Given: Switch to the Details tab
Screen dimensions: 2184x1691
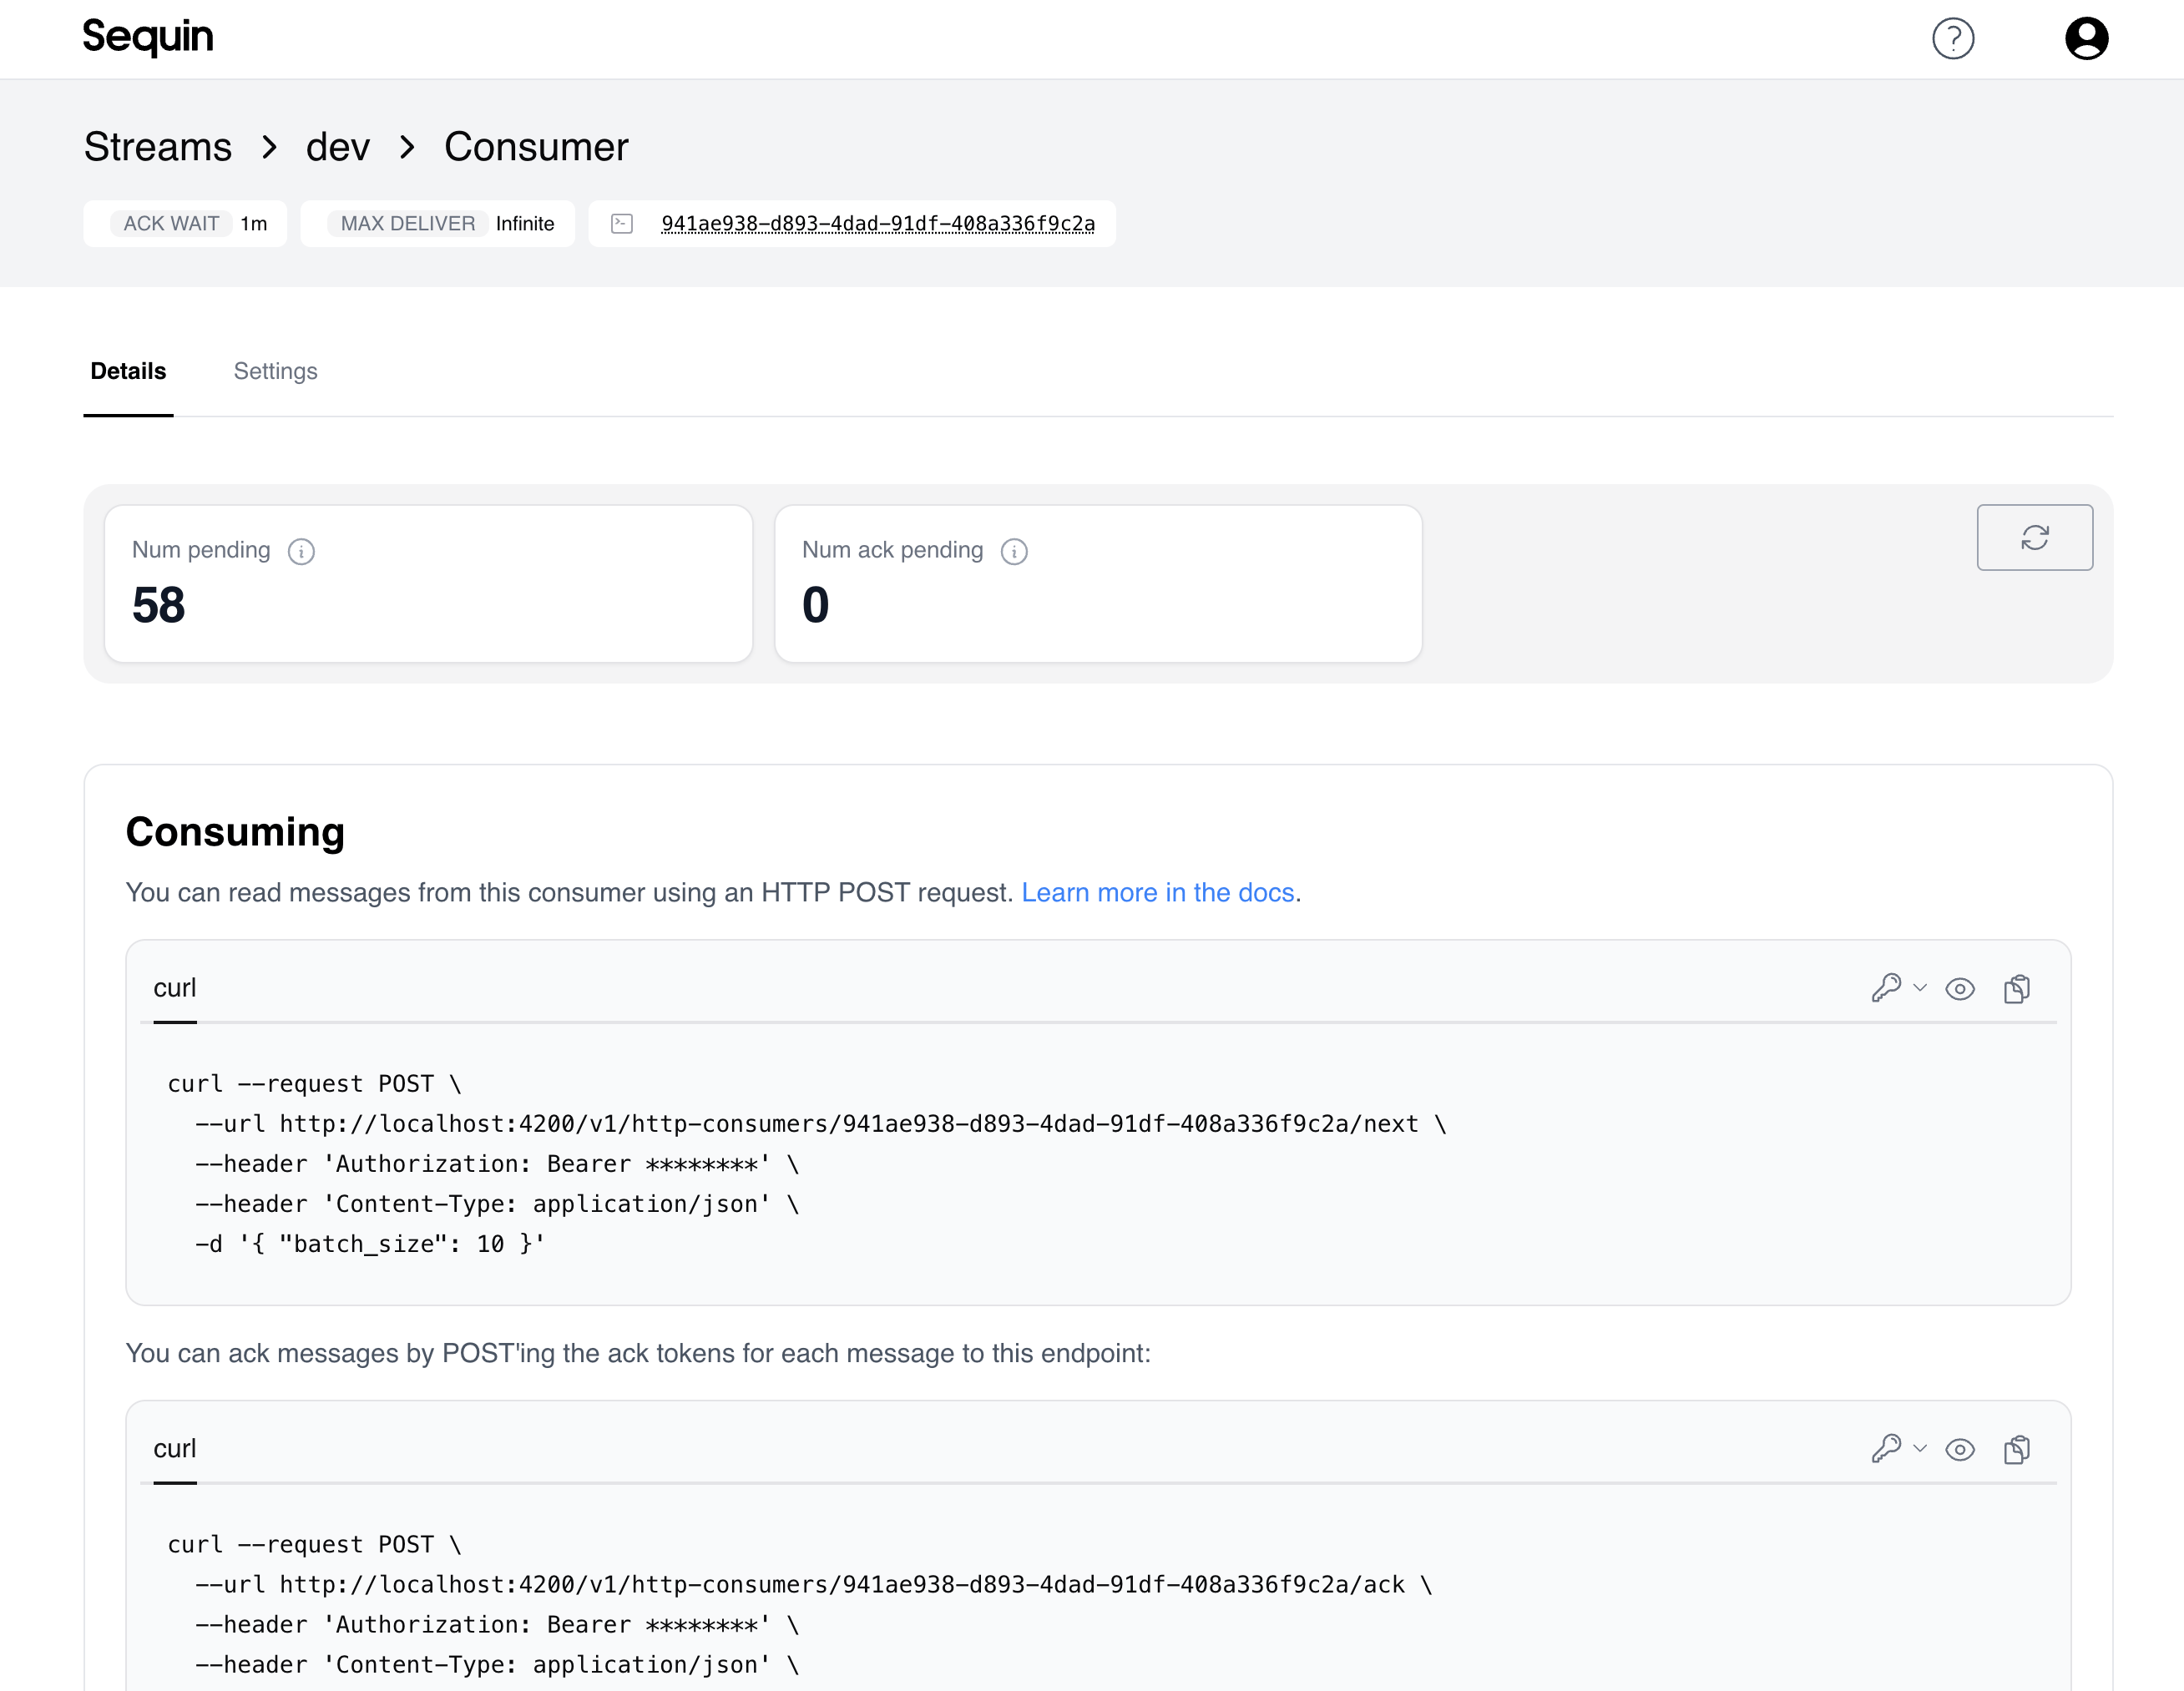Looking at the screenshot, I should (128, 372).
